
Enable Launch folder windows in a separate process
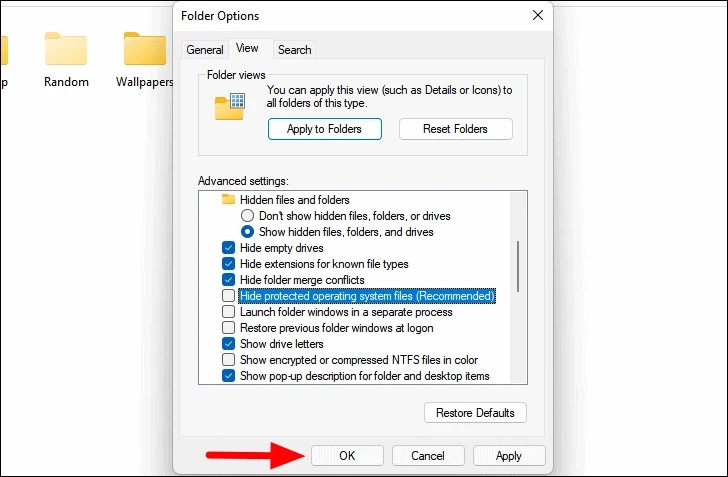pyautogui.click(x=228, y=312)
